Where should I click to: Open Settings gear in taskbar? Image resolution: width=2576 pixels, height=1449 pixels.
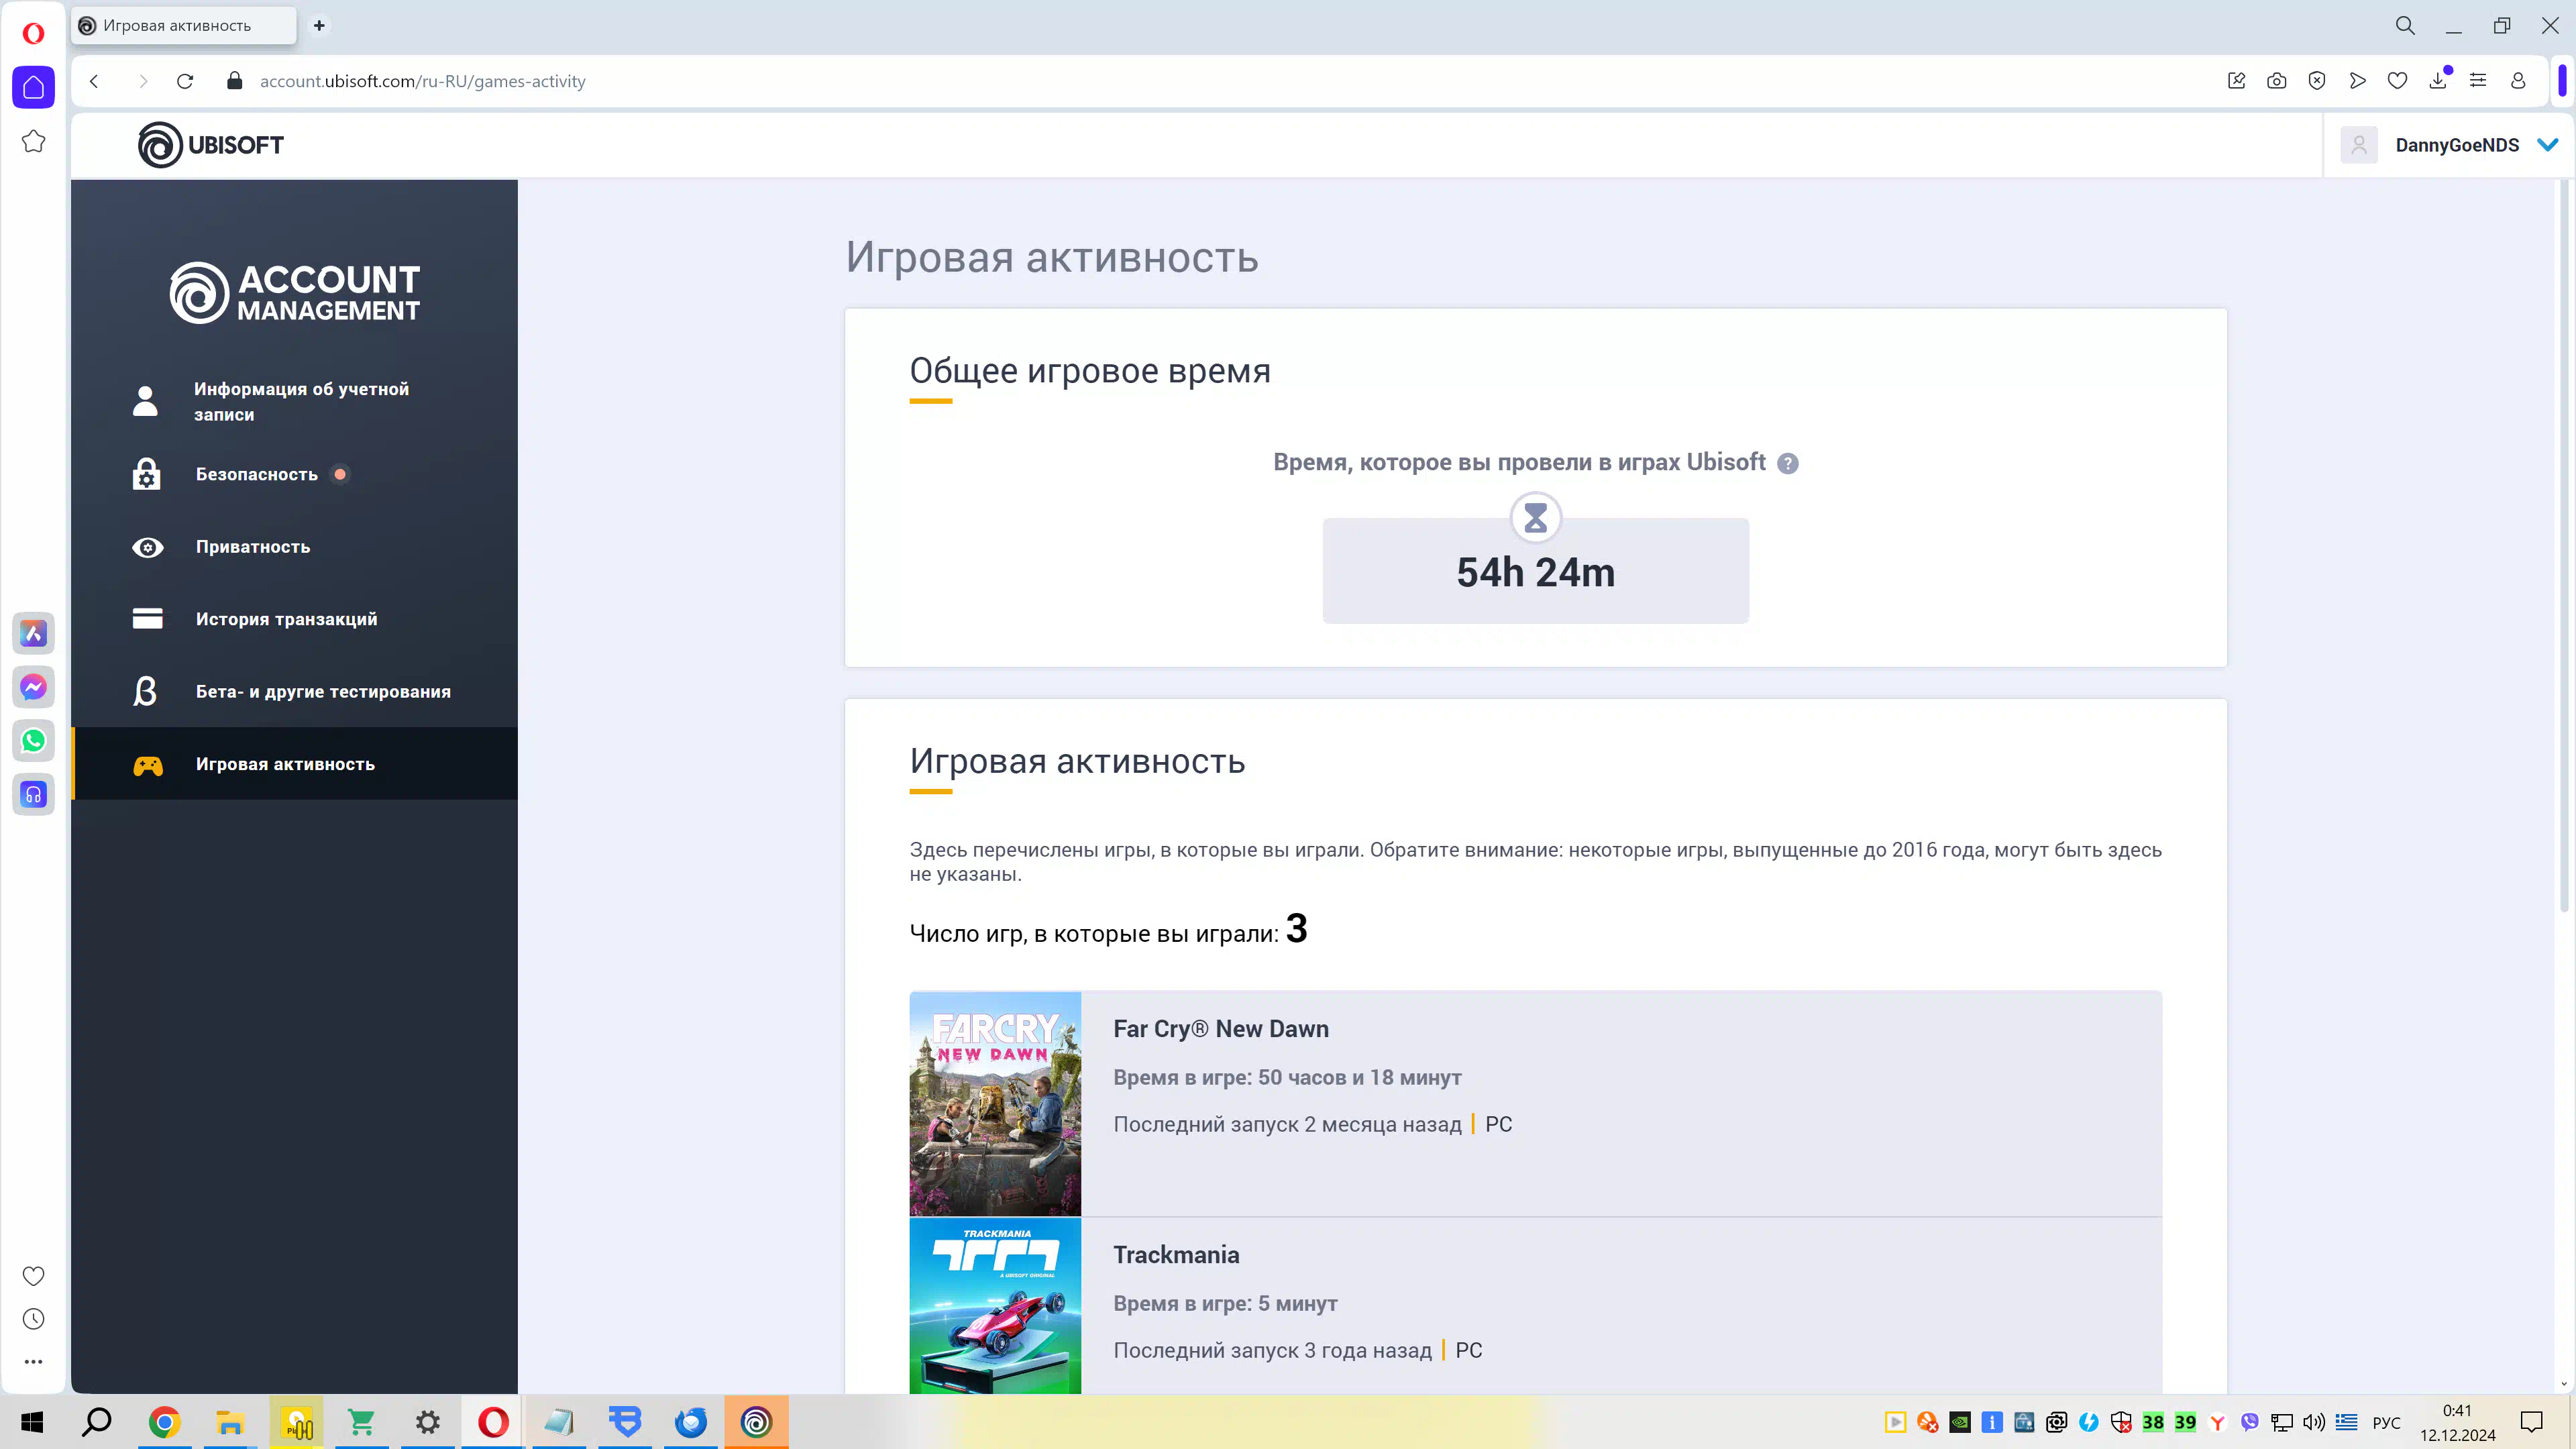tap(428, 1422)
